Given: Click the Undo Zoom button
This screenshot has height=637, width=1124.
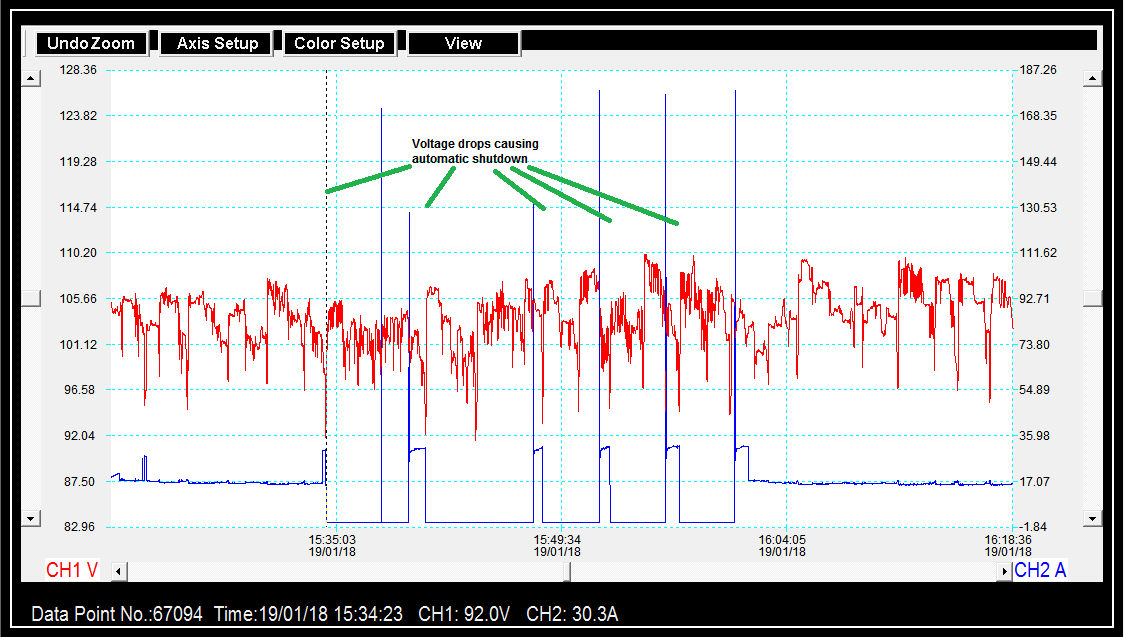Looking at the screenshot, I should [91, 44].
